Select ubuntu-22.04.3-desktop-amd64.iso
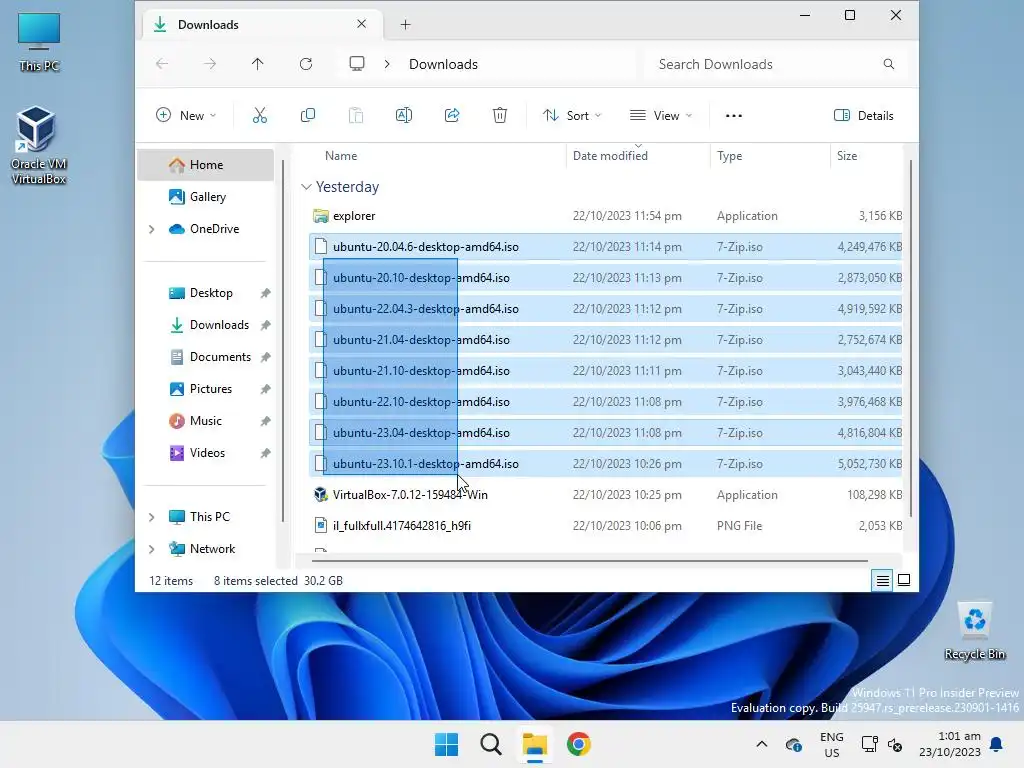Image resolution: width=1024 pixels, height=768 pixels. (605, 309)
